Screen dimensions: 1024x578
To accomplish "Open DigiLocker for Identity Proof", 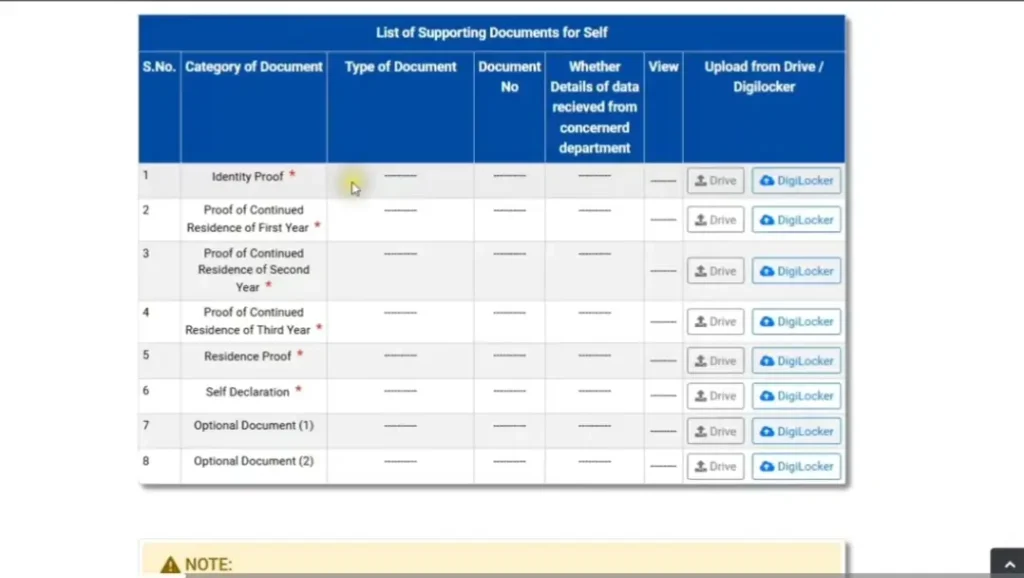I will (796, 181).
